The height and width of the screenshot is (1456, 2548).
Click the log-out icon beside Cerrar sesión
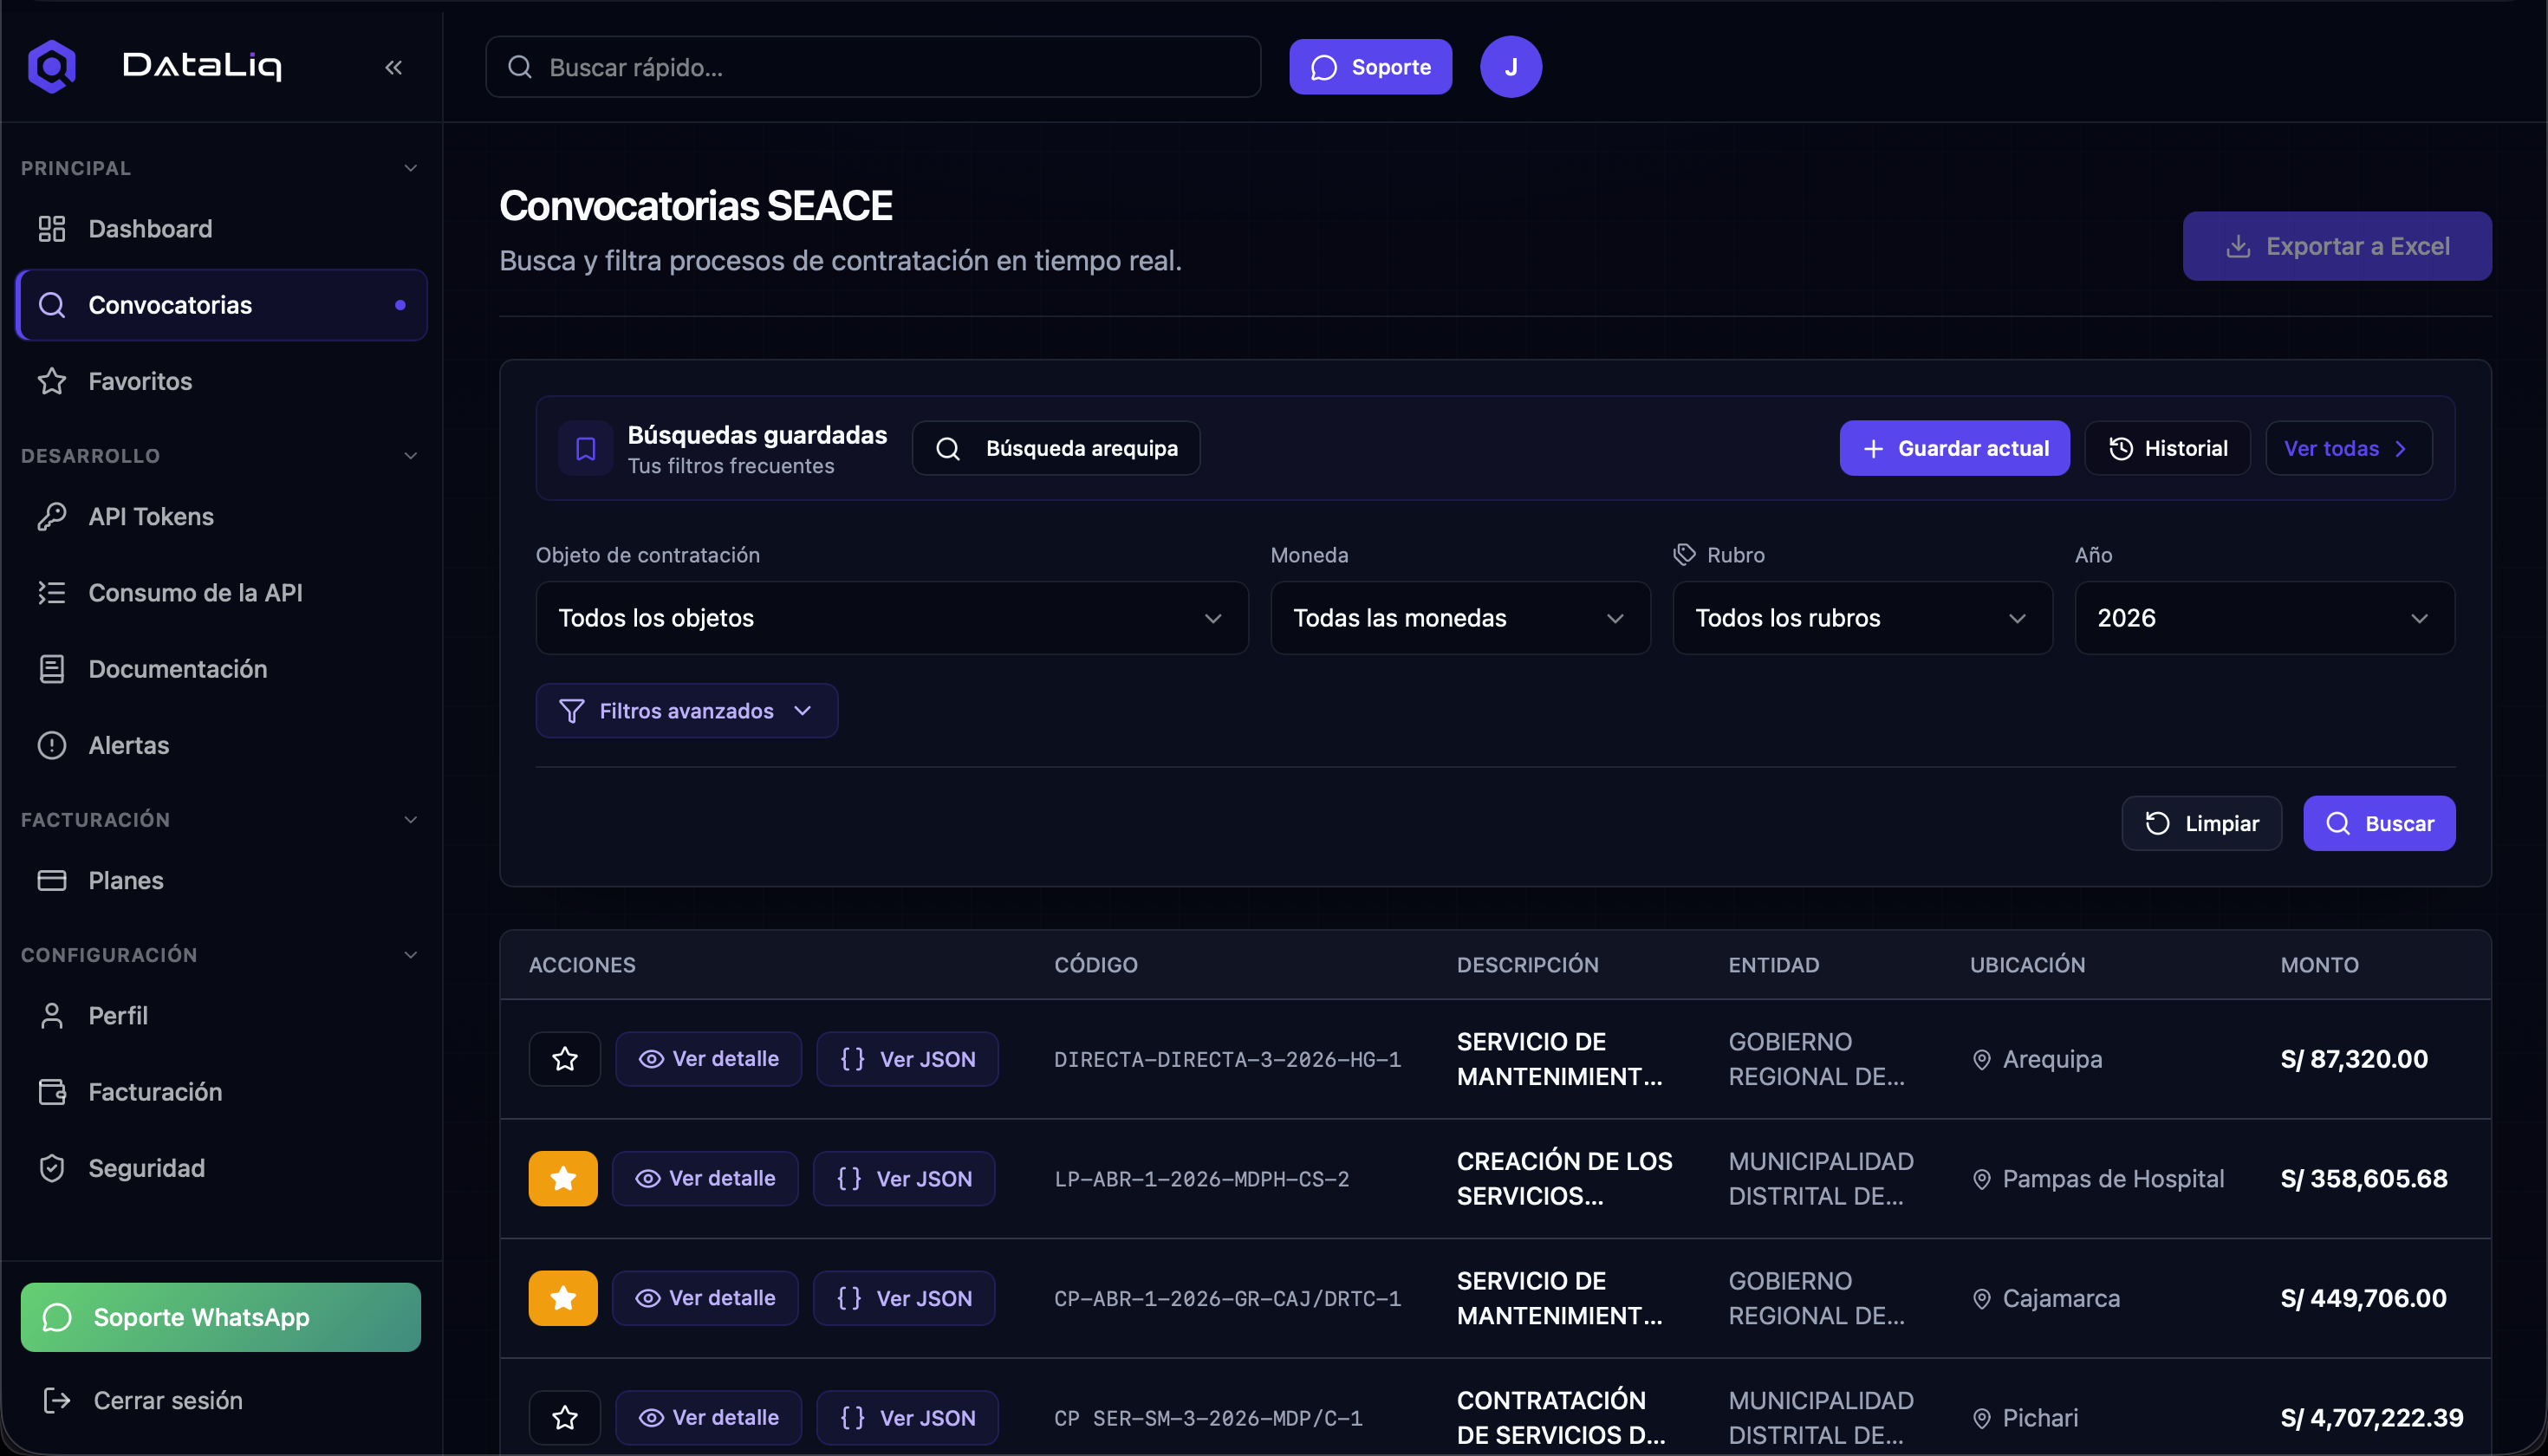57,1400
